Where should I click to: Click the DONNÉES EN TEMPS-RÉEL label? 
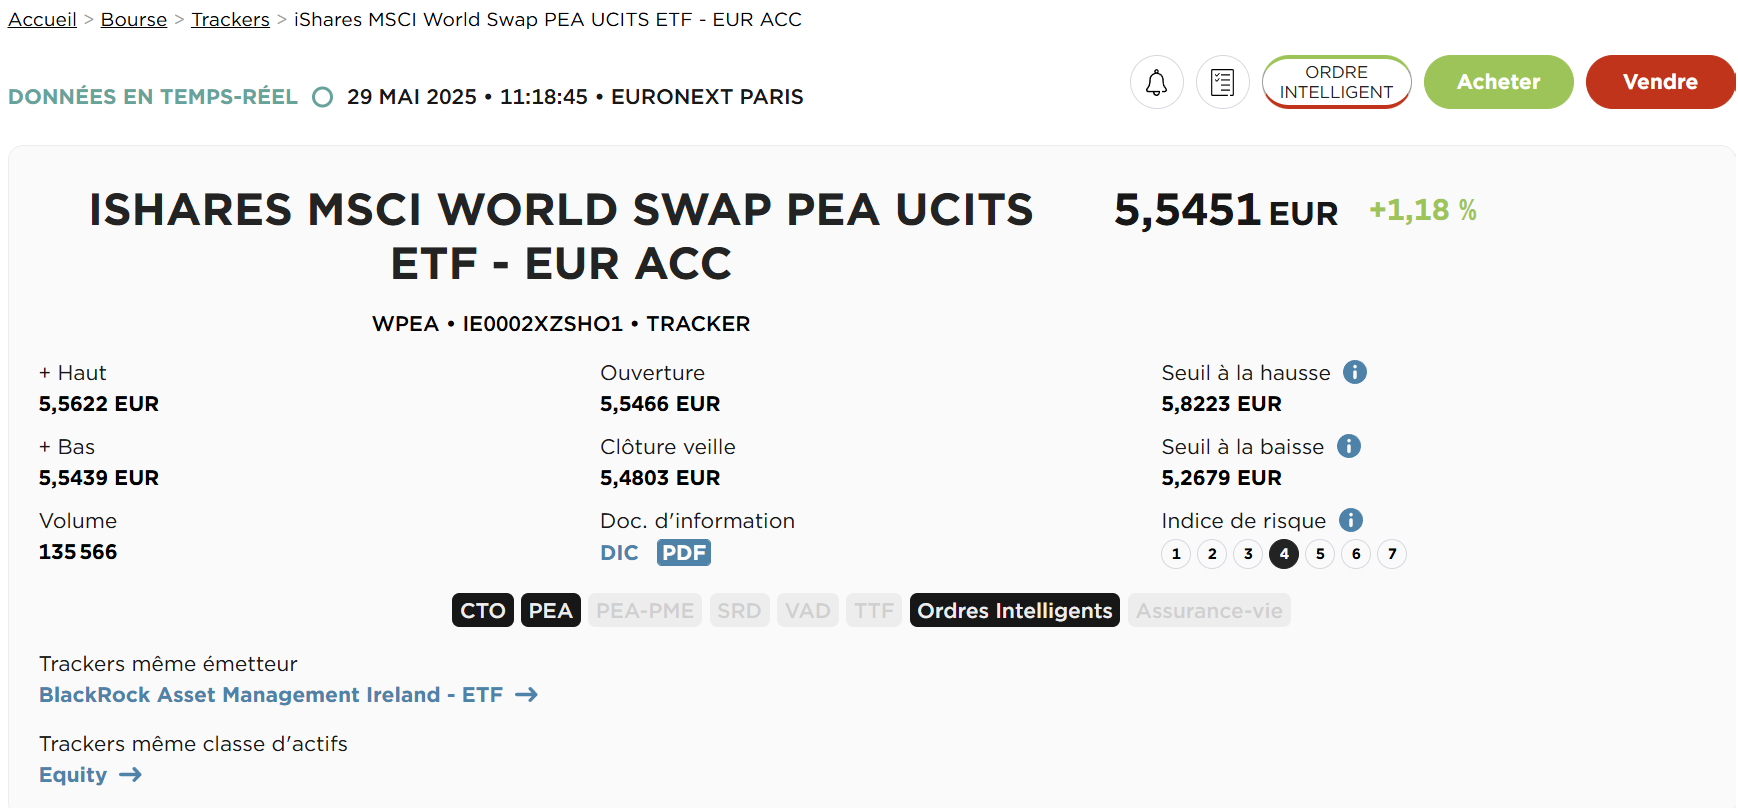point(153,97)
